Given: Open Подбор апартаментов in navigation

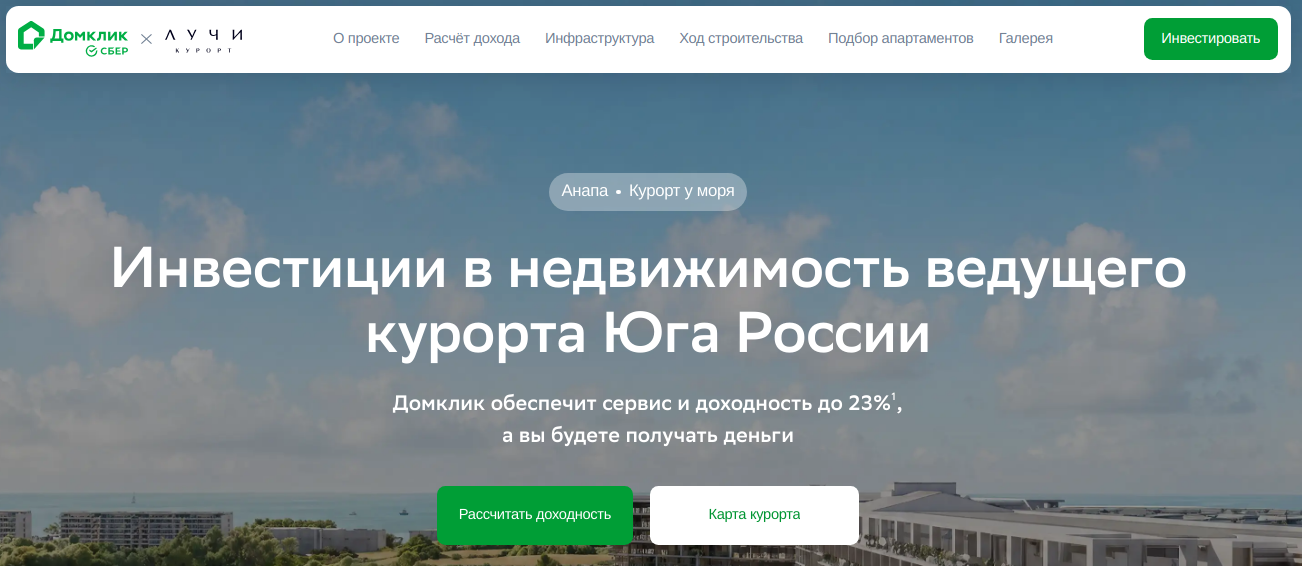Looking at the screenshot, I should click(901, 38).
